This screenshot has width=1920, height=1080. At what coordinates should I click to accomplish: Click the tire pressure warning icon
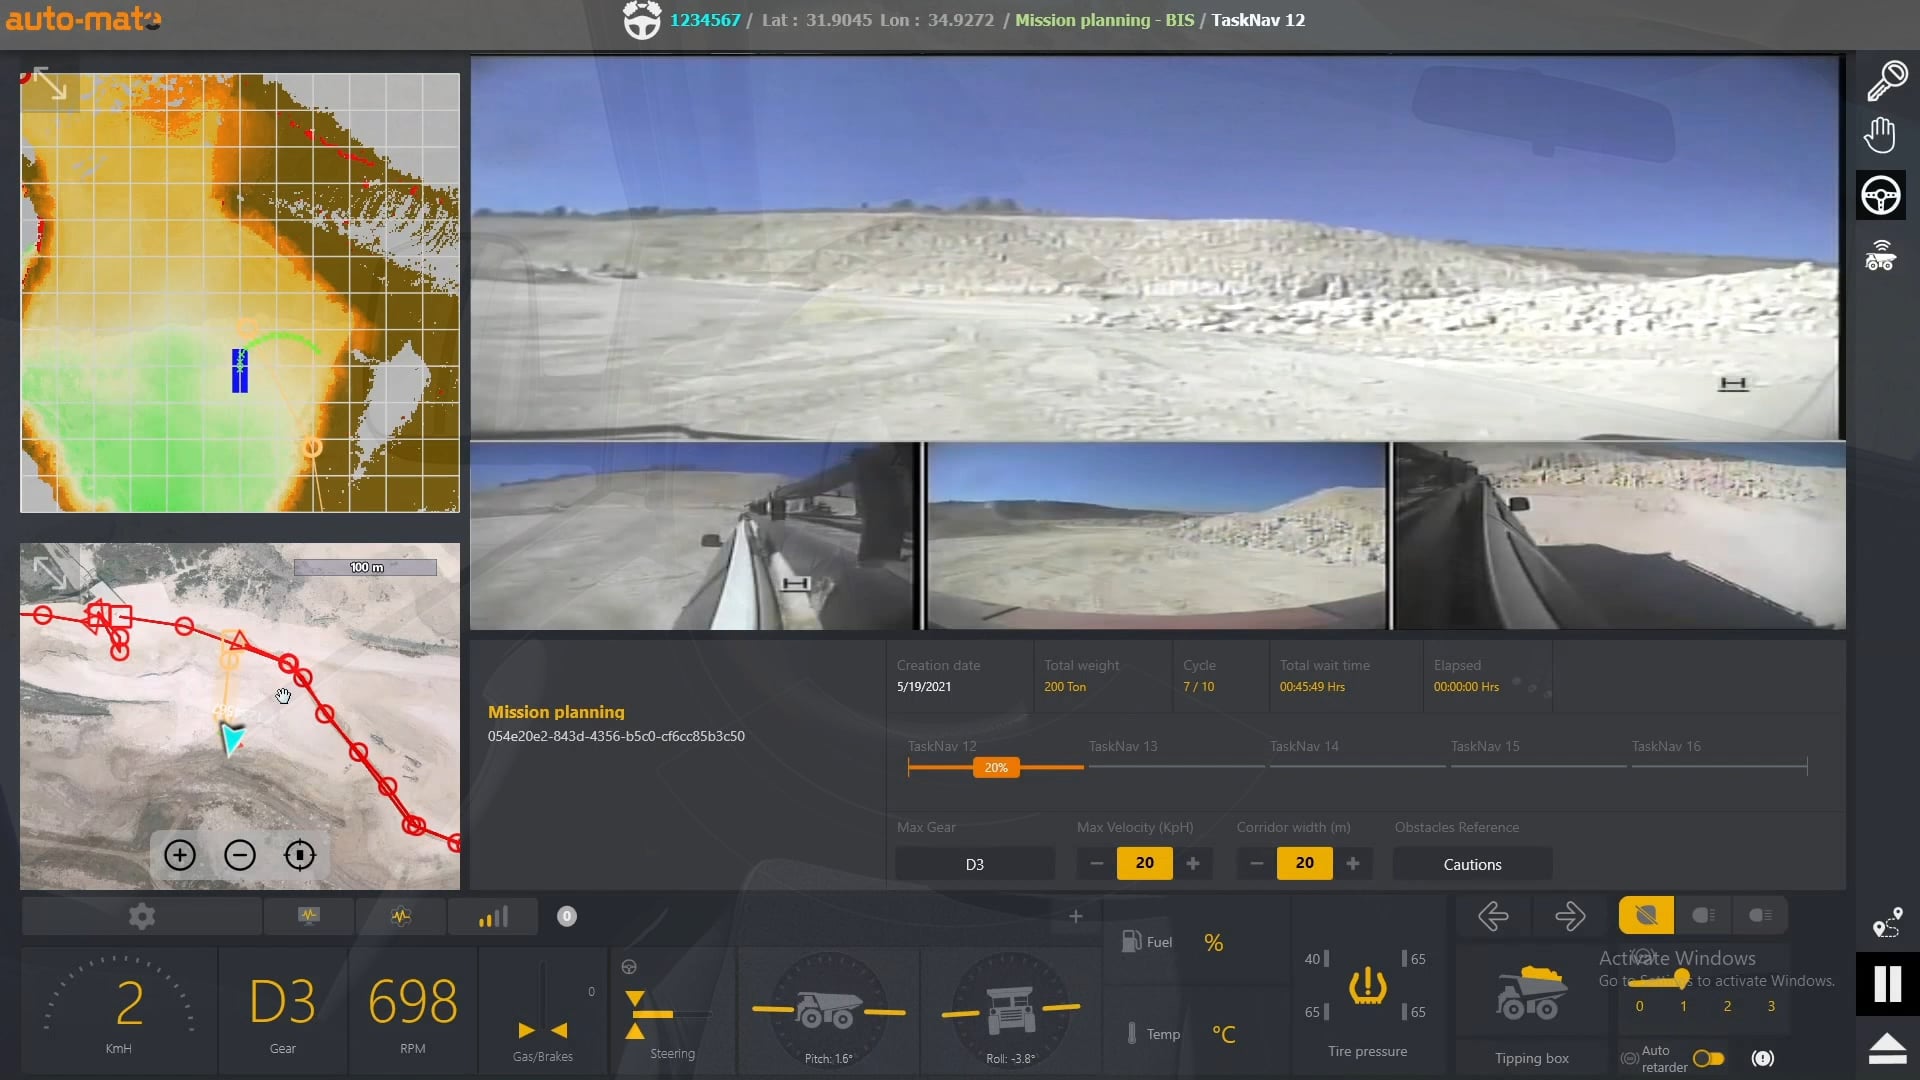coord(1367,985)
